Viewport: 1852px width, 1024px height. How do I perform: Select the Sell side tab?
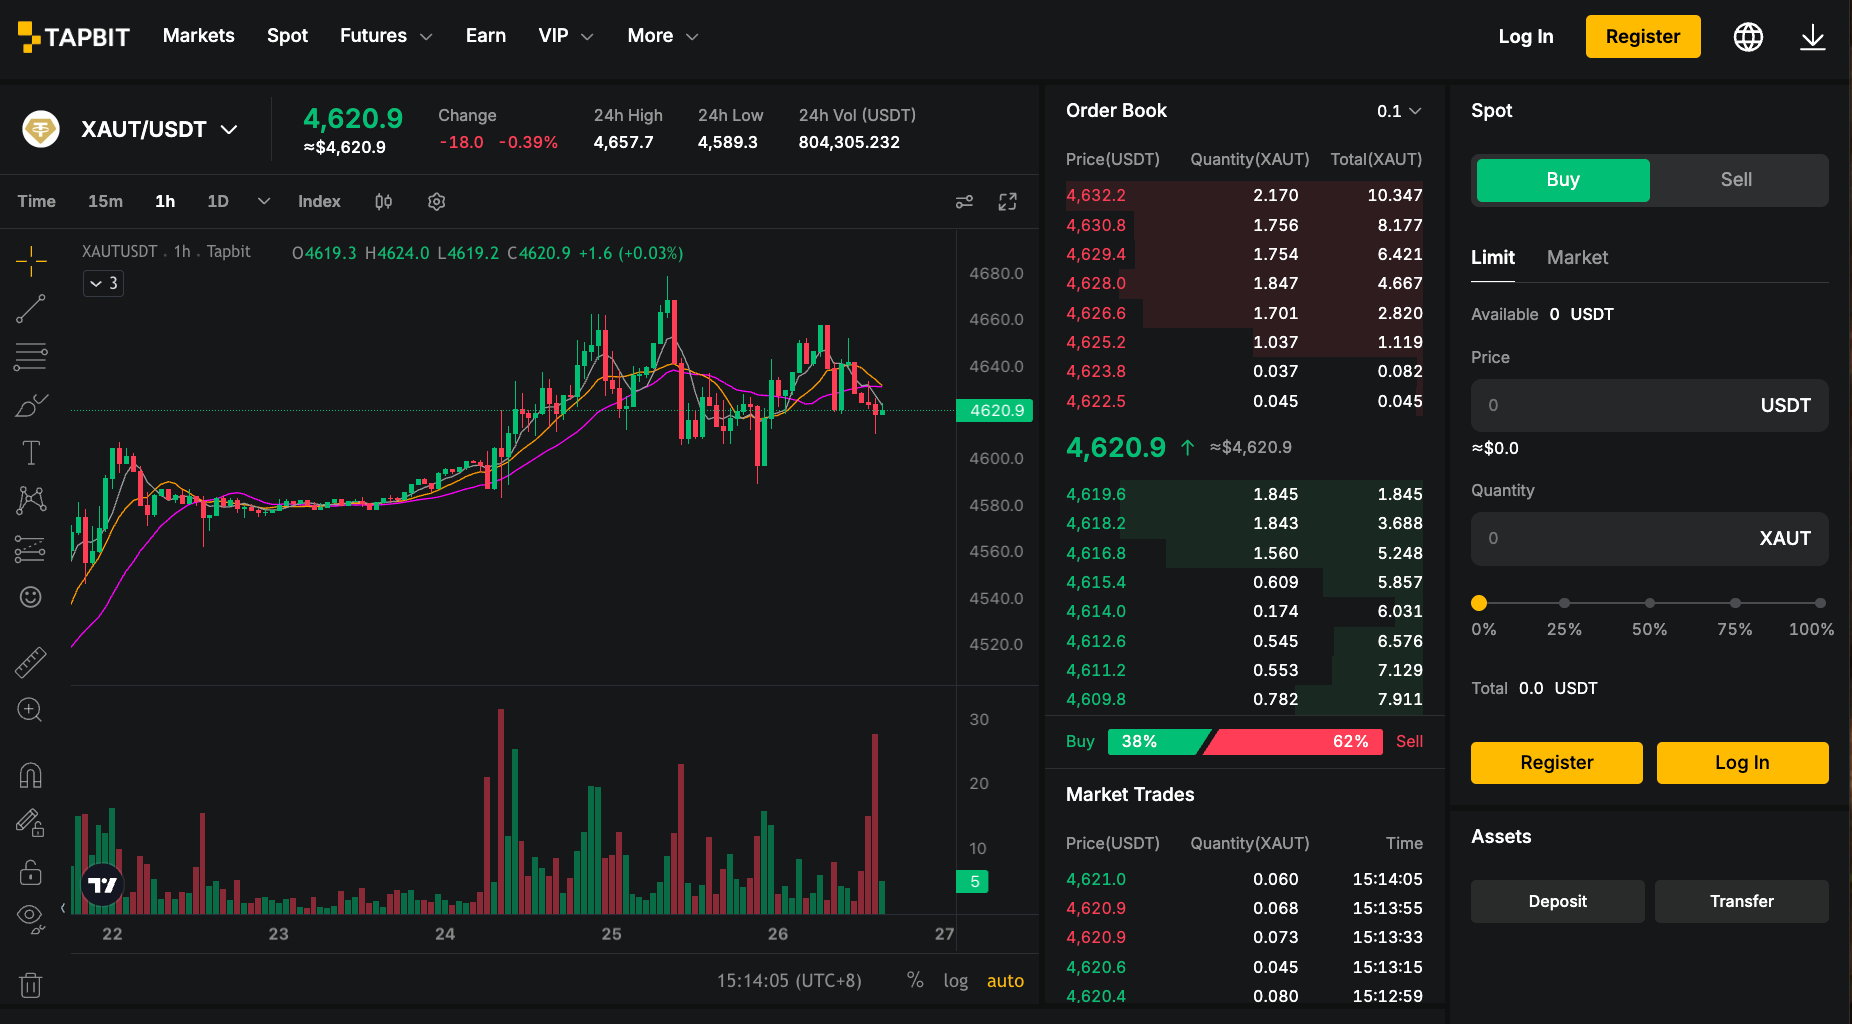click(1736, 180)
